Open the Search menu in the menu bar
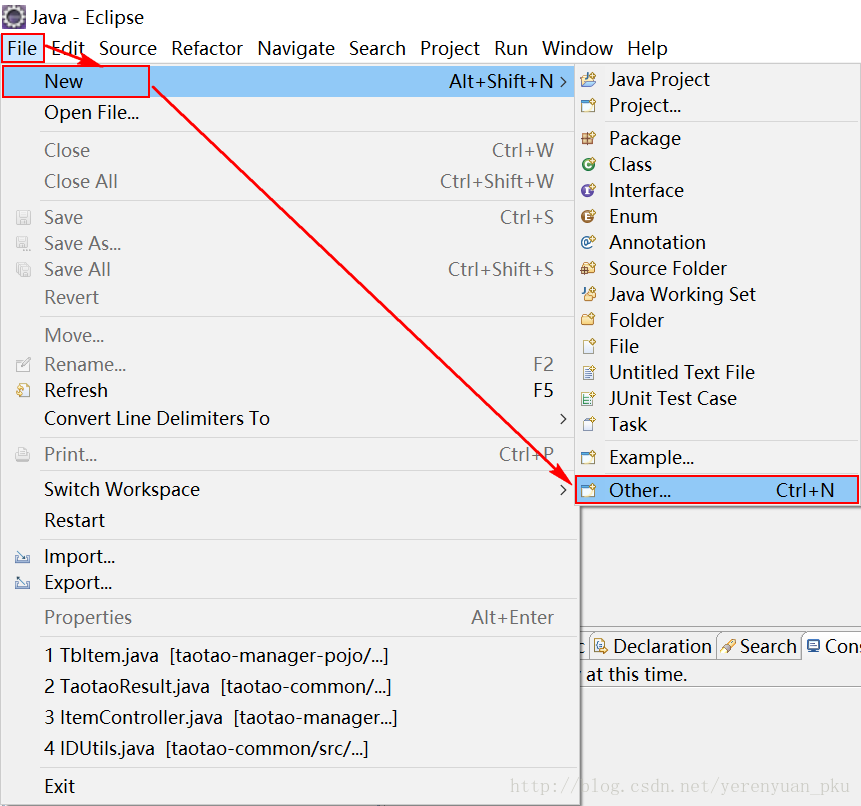 [377, 48]
